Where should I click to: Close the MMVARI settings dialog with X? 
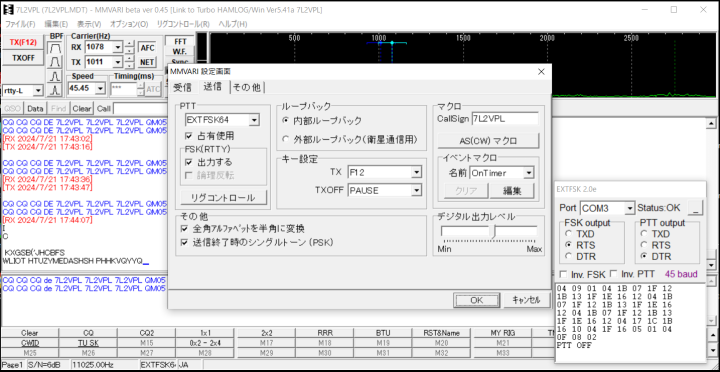click(541, 72)
